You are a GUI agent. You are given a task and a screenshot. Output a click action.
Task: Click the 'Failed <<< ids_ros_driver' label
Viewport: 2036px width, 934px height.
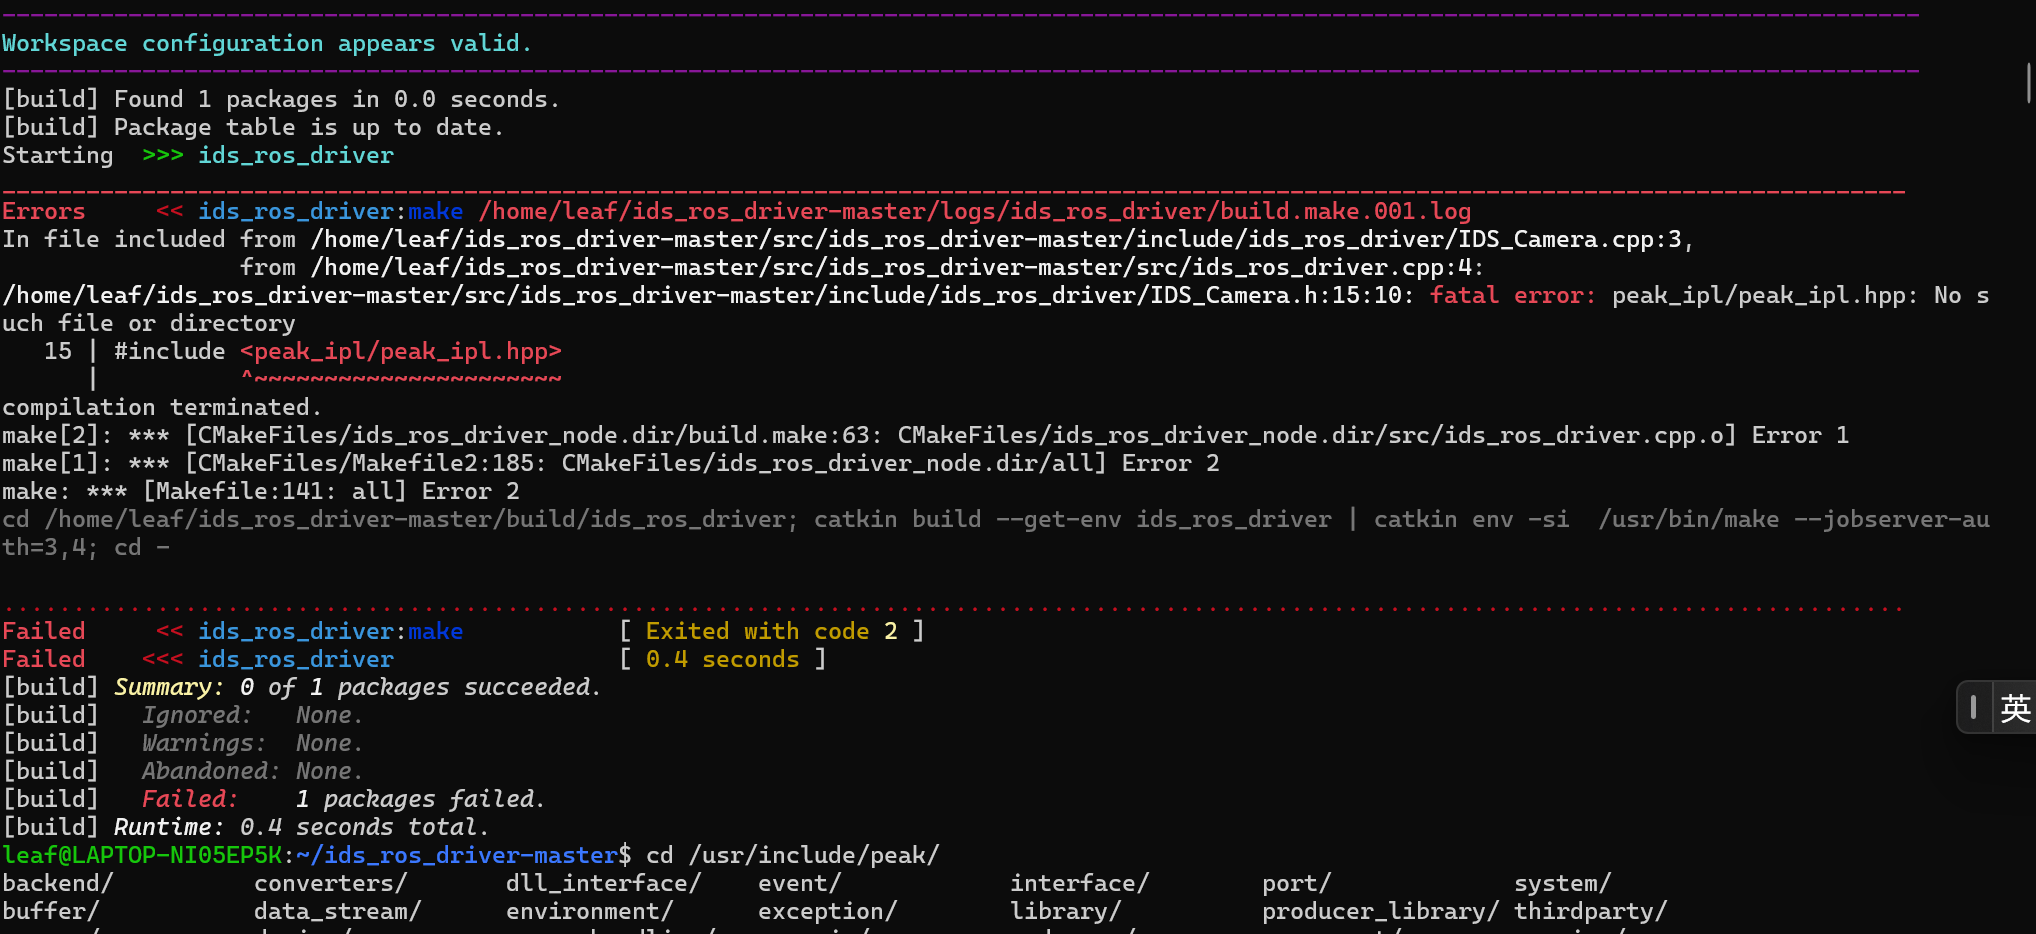[198, 660]
